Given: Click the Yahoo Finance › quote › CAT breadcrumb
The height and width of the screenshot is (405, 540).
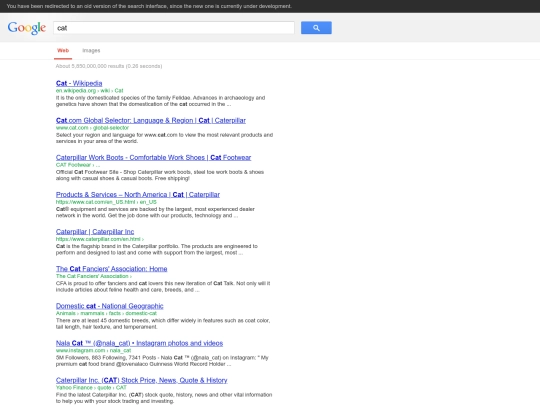Looking at the screenshot, I should [x=91, y=388].
